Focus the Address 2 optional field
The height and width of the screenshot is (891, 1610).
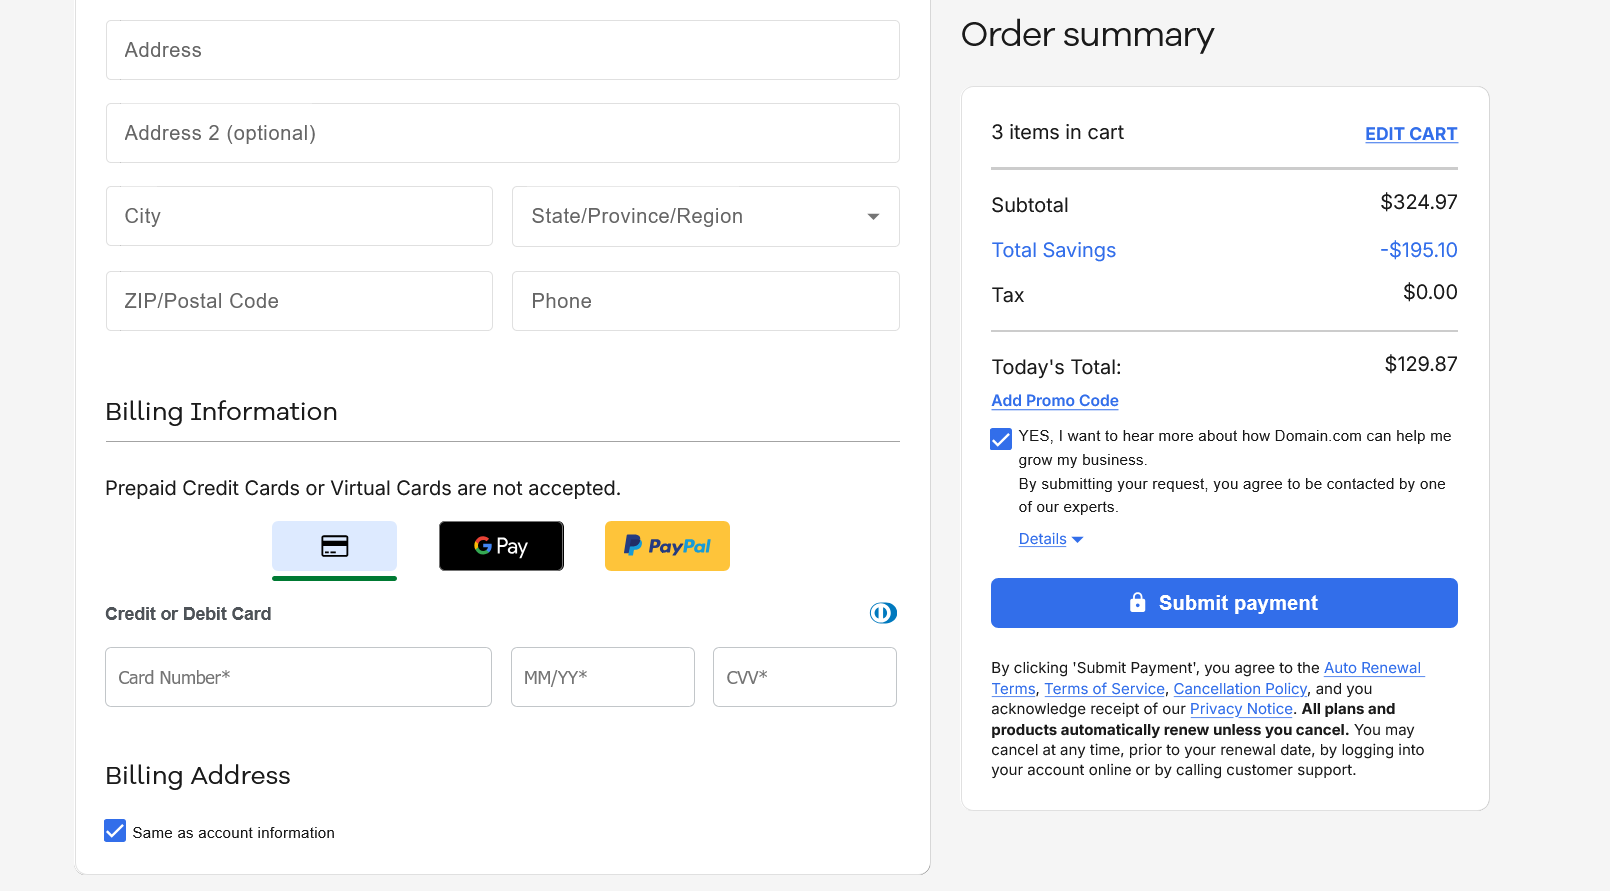(503, 133)
